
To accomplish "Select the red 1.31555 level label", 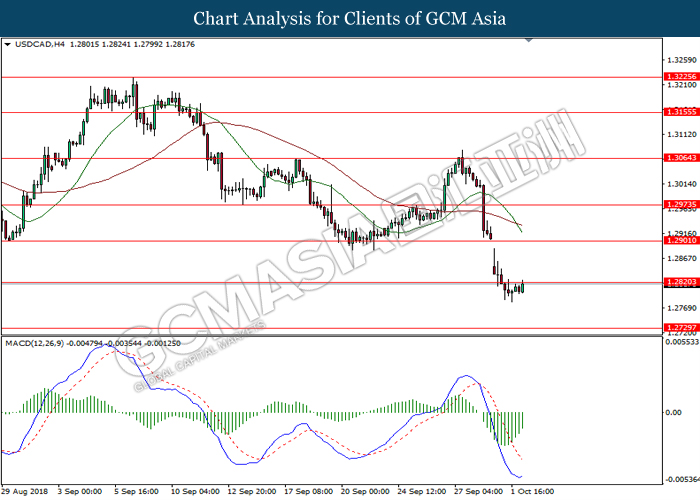I will pyautogui.click(x=681, y=112).
